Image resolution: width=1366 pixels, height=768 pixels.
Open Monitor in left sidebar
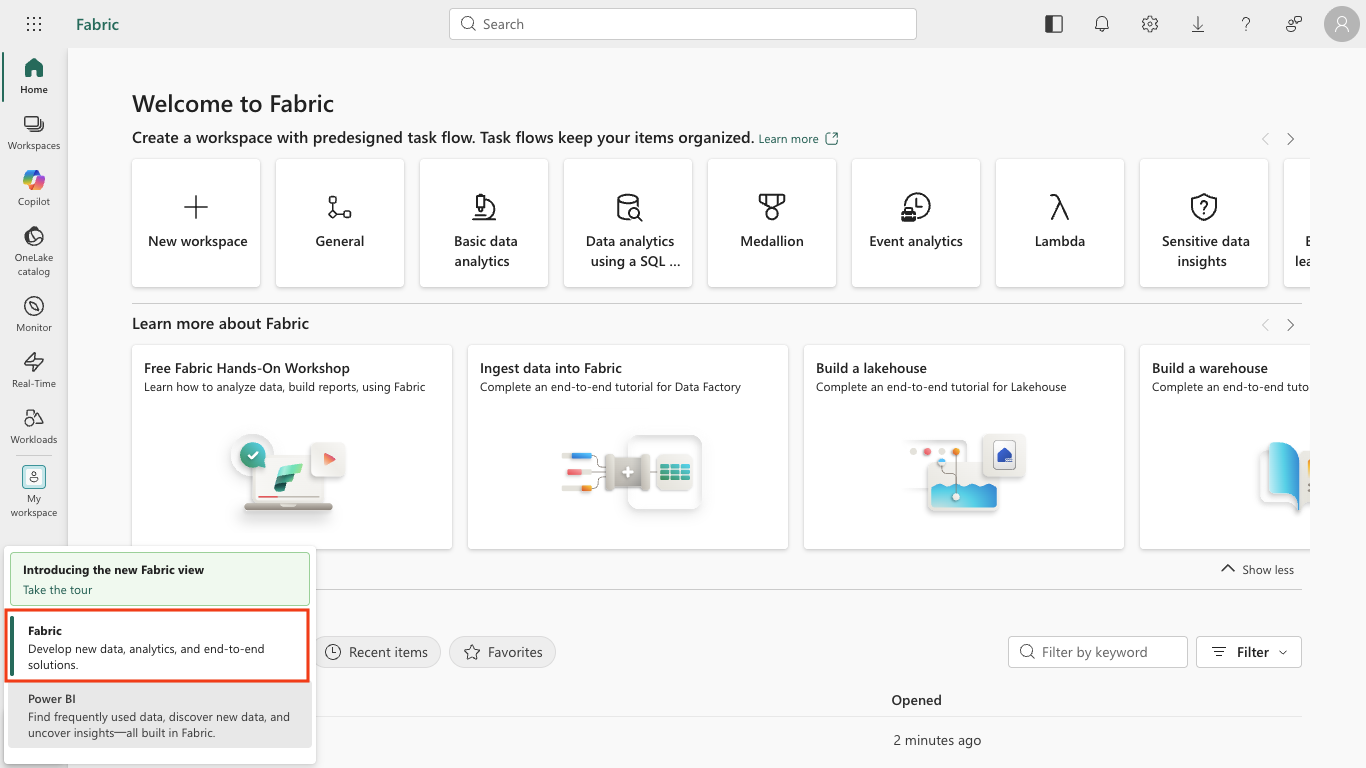tap(34, 315)
